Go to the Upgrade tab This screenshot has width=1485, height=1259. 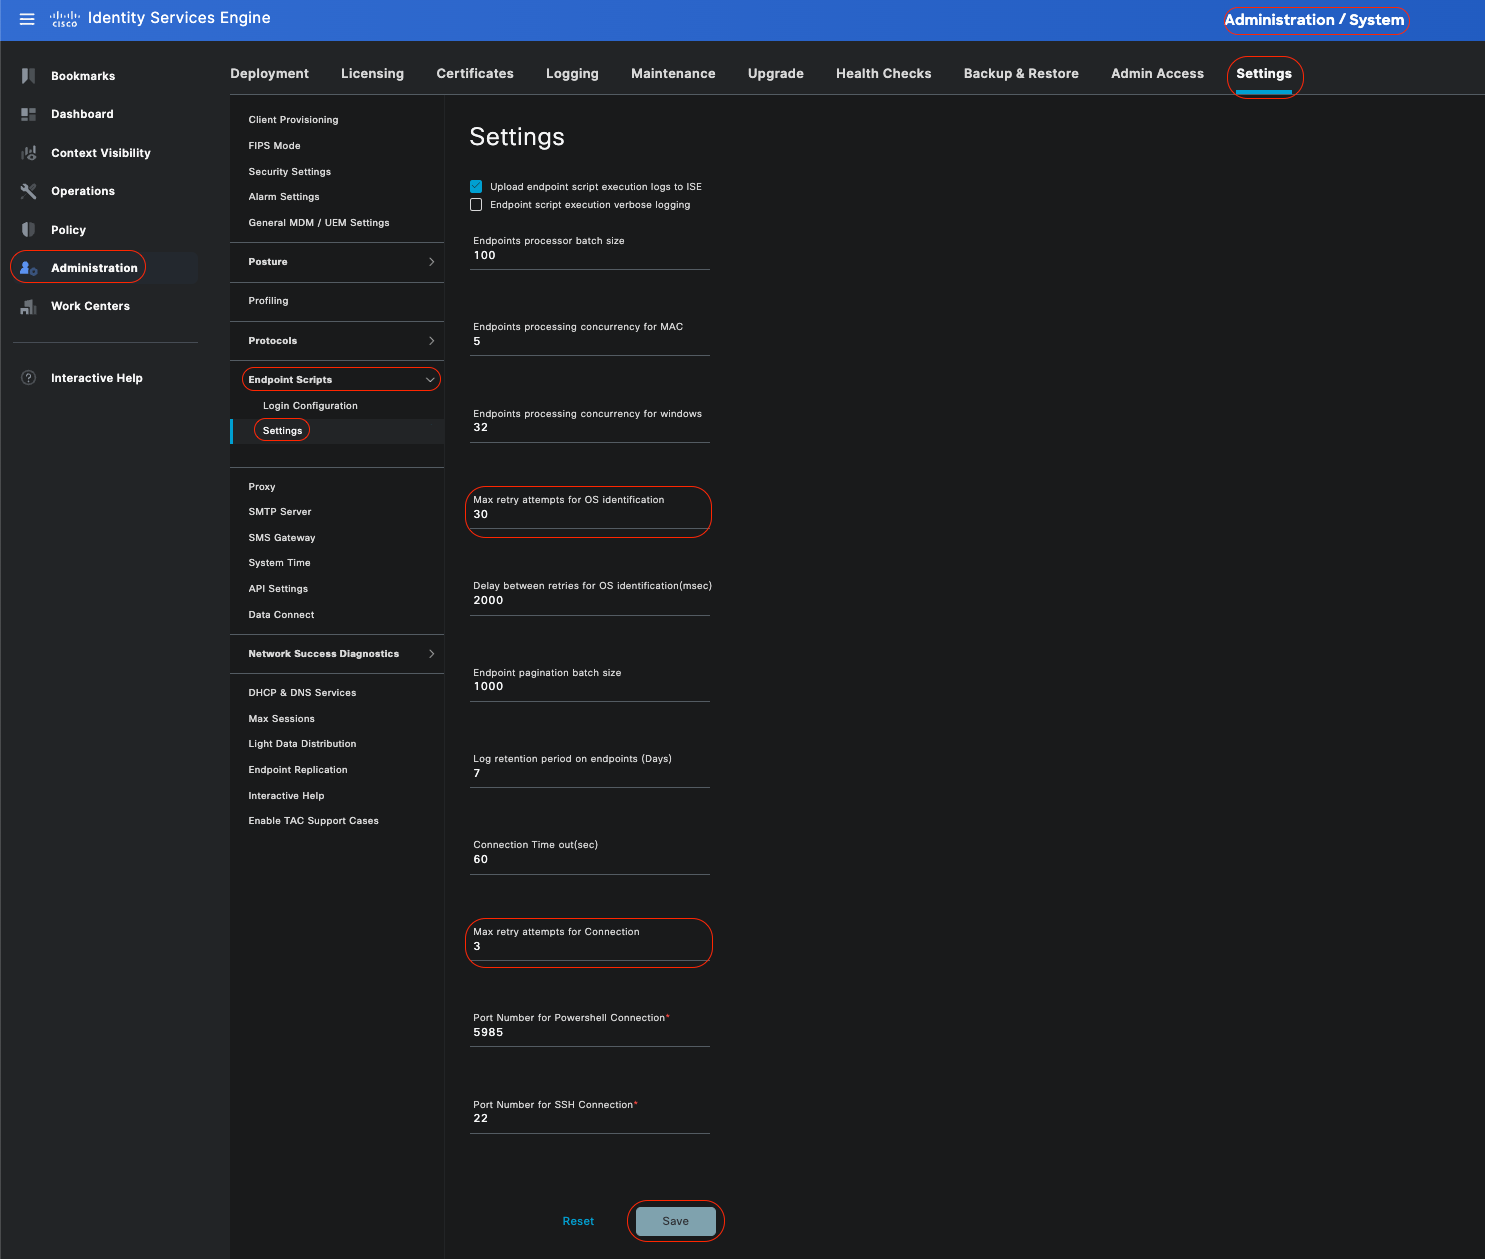776,74
